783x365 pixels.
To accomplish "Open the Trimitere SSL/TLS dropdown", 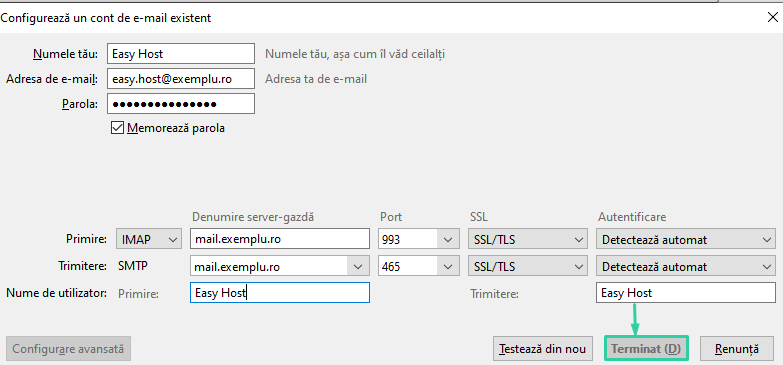I will 527,267.
